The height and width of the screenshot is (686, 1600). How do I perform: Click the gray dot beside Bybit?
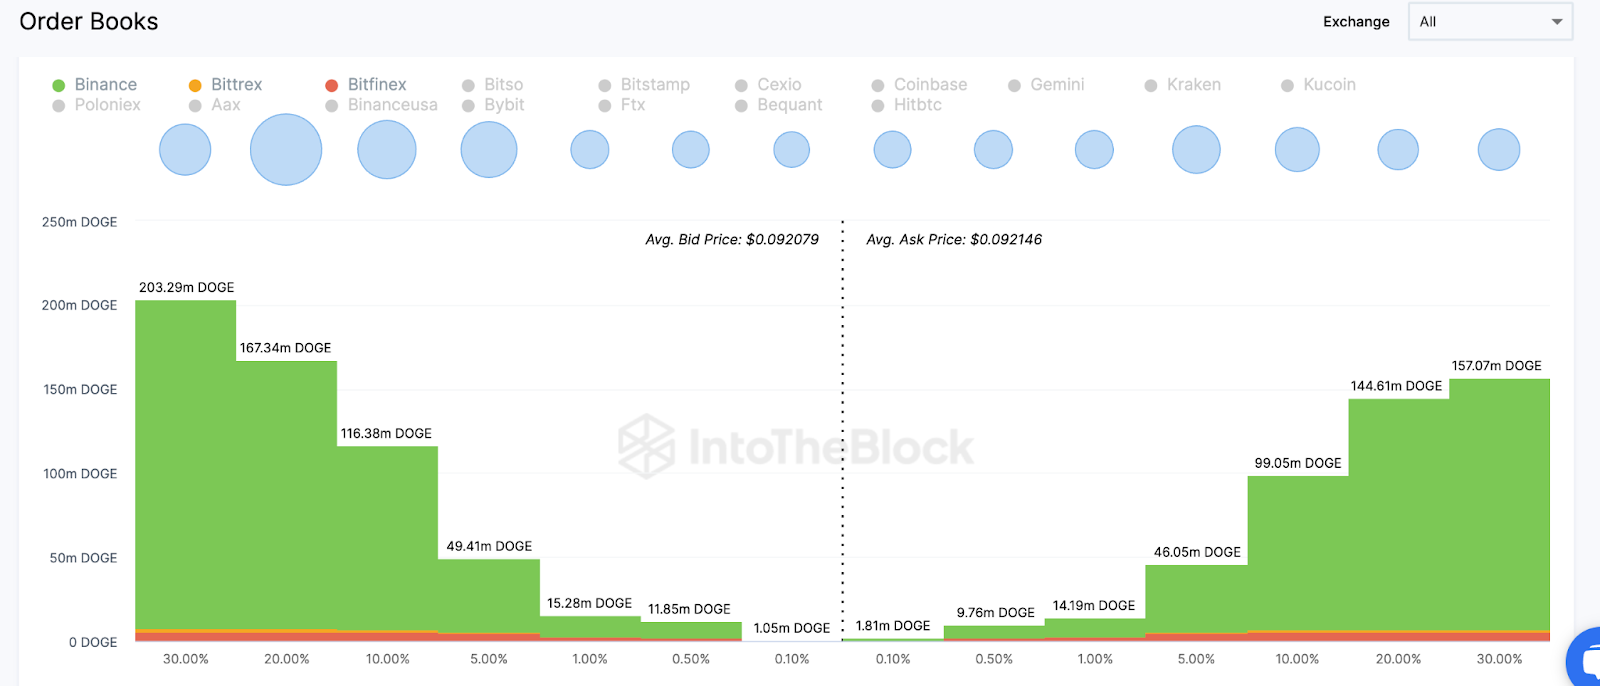pos(468,105)
